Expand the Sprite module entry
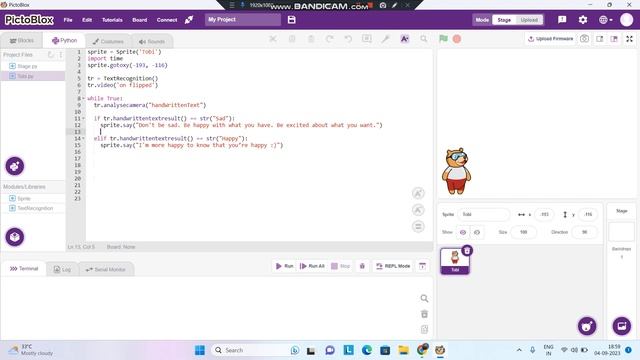 pos(12,198)
